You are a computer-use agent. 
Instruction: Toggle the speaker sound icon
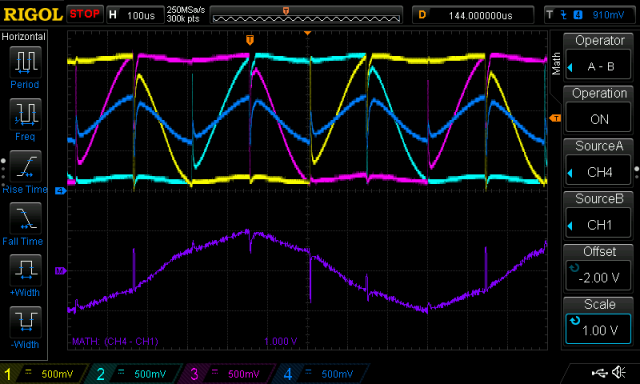pyautogui.click(x=619, y=372)
